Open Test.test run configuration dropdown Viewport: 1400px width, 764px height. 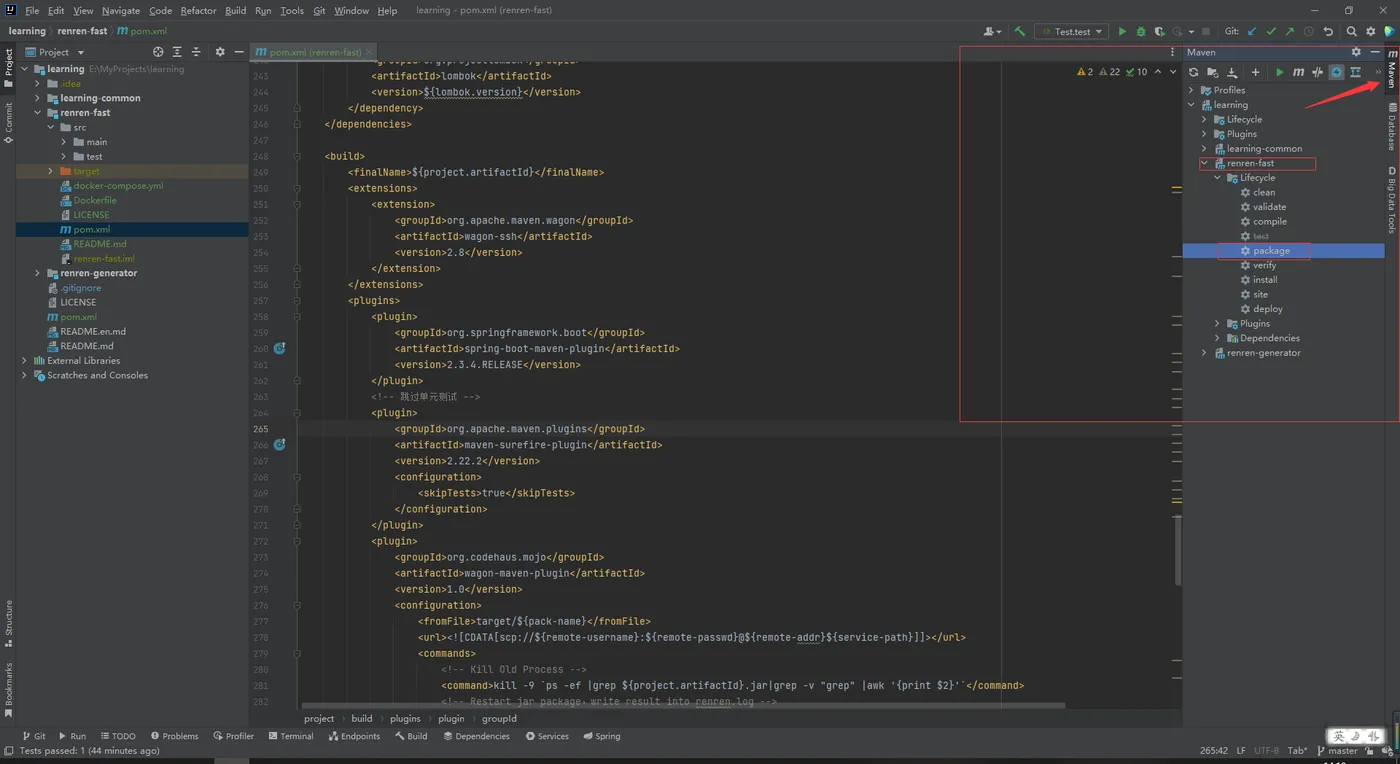1072,31
